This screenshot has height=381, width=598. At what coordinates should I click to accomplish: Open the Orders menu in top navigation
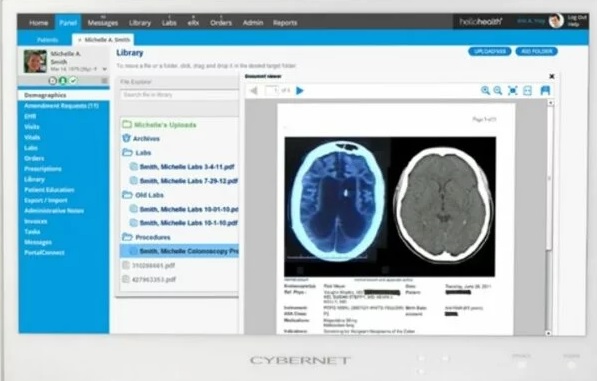pos(221,23)
